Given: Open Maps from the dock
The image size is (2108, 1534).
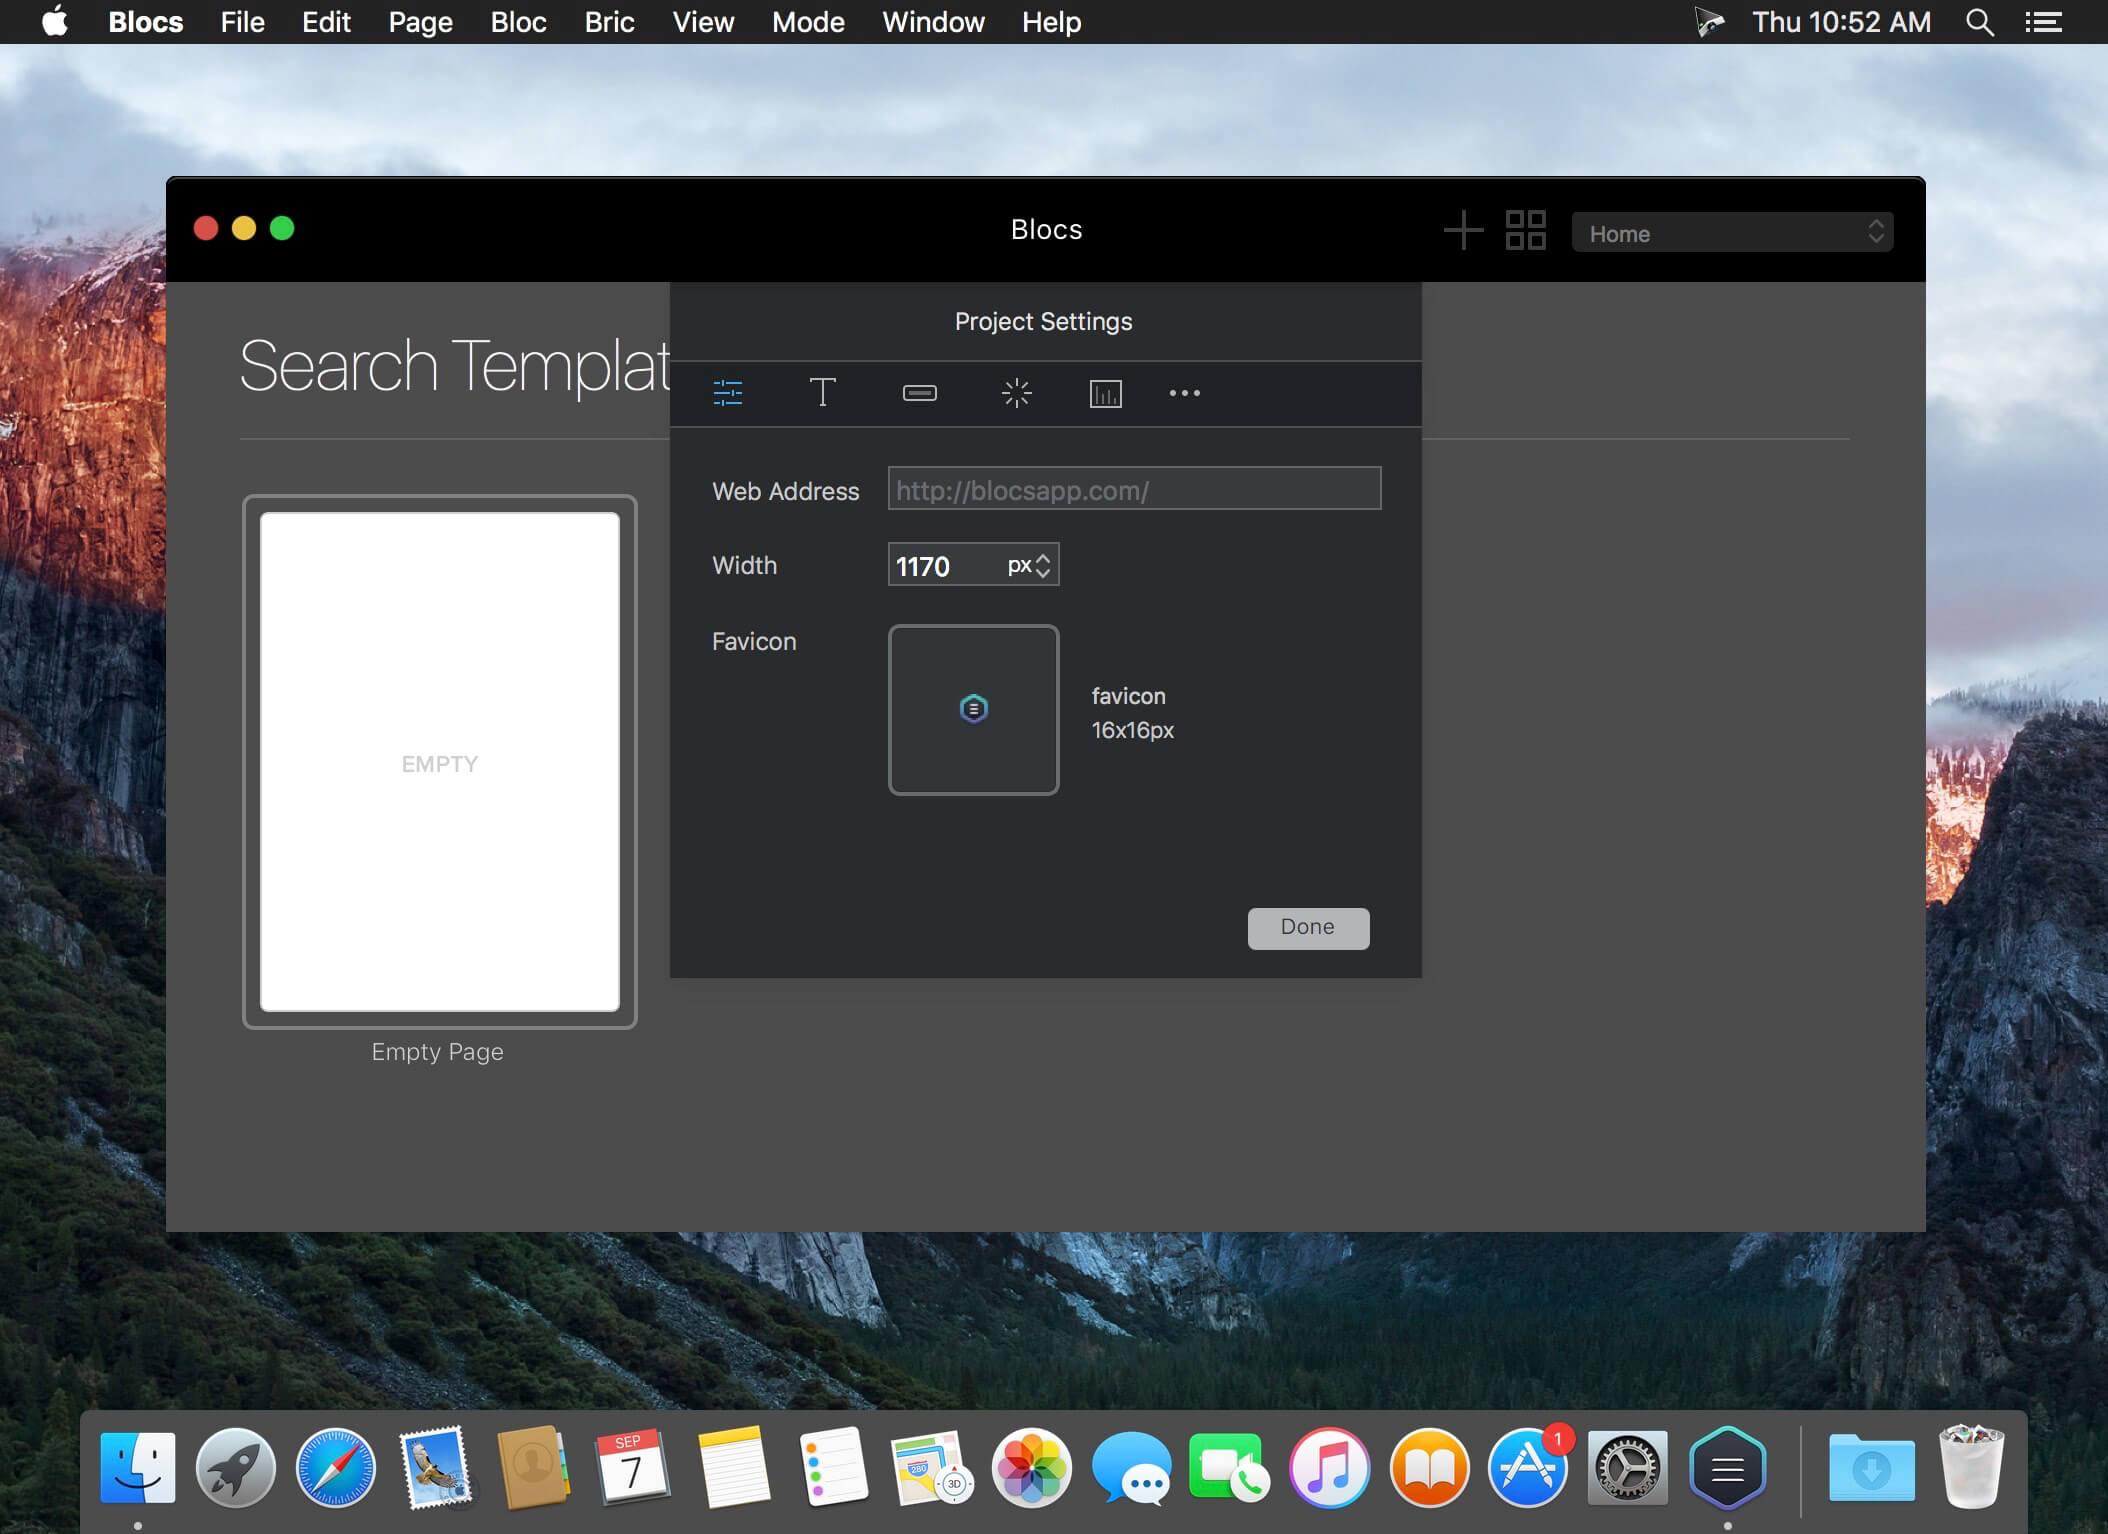Looking at the screenshot, I should 932,1467.
